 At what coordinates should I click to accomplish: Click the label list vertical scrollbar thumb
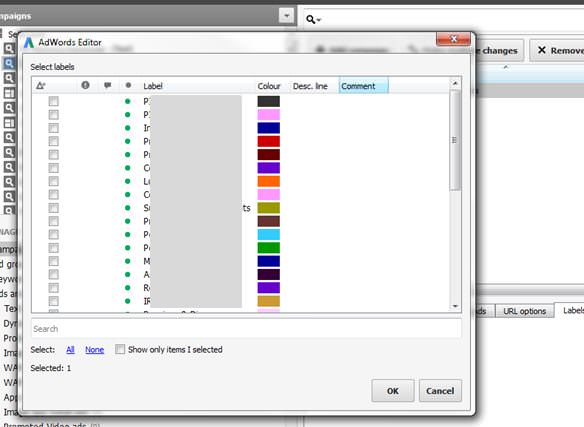click(x=455, y=140)
